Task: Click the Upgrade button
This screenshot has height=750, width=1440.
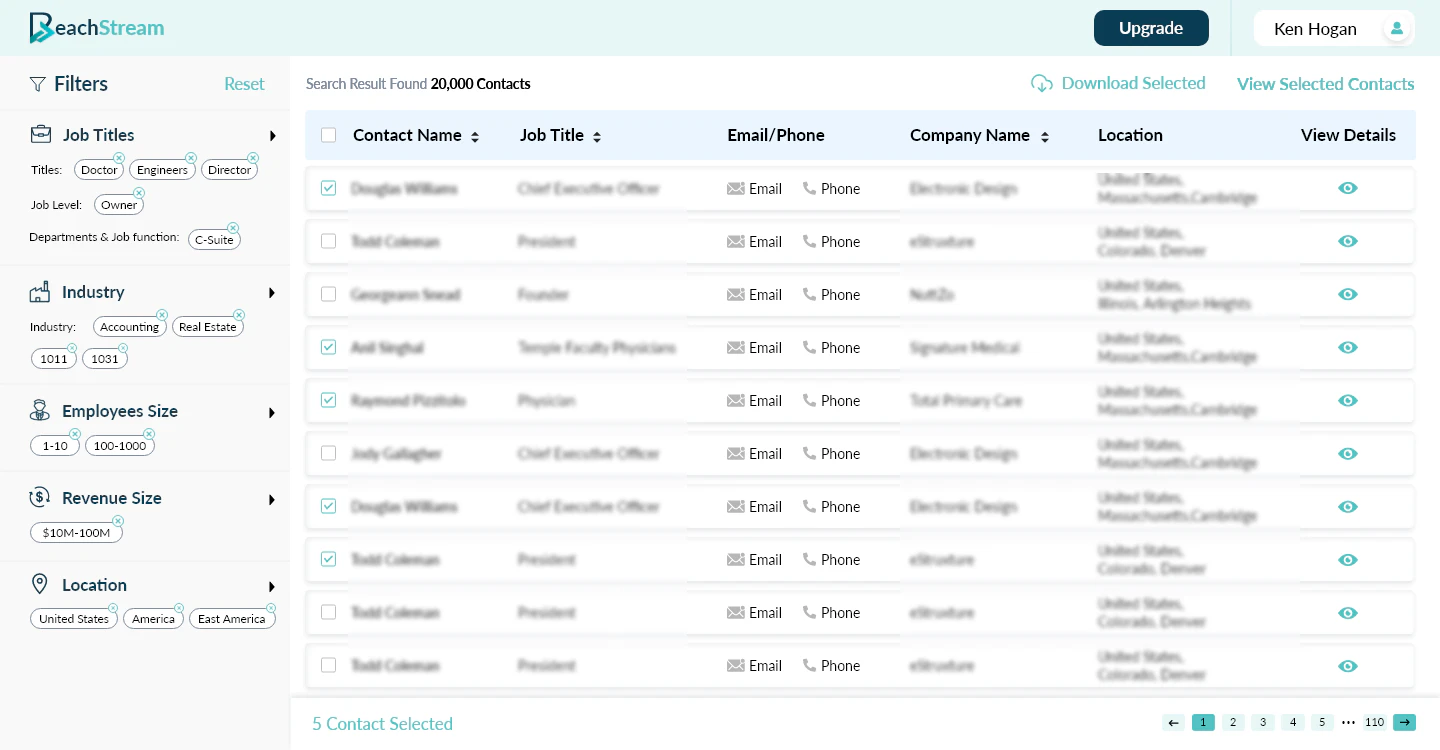Action: click(x=1151, y=28)
